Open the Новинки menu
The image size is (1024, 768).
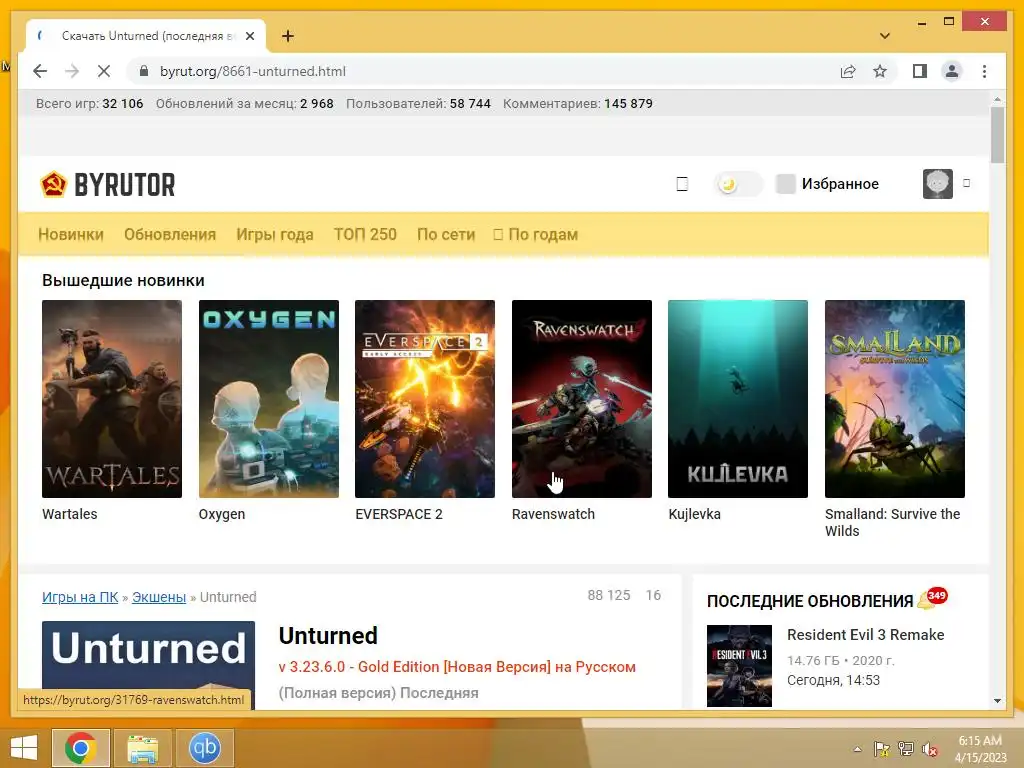click(71, 234)
